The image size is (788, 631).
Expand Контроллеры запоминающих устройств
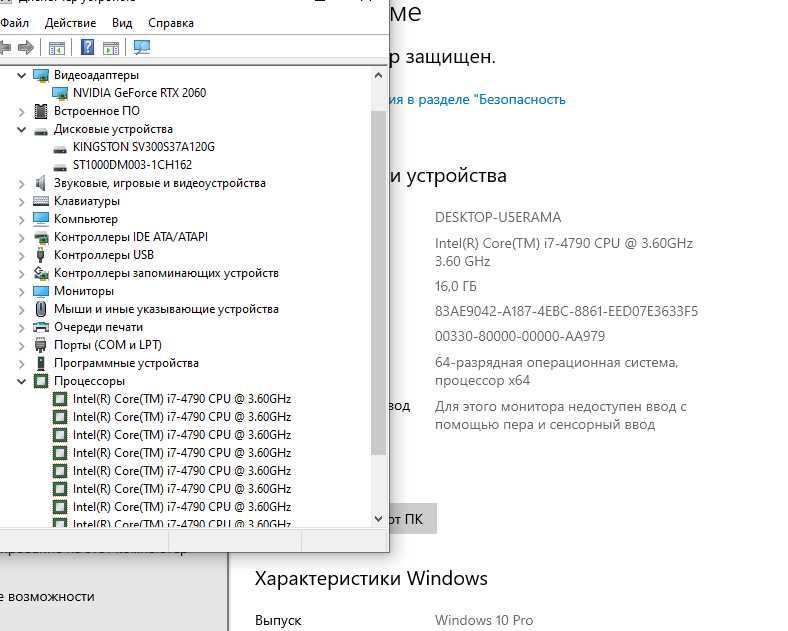pyautogui.click(x=21, y=274)
